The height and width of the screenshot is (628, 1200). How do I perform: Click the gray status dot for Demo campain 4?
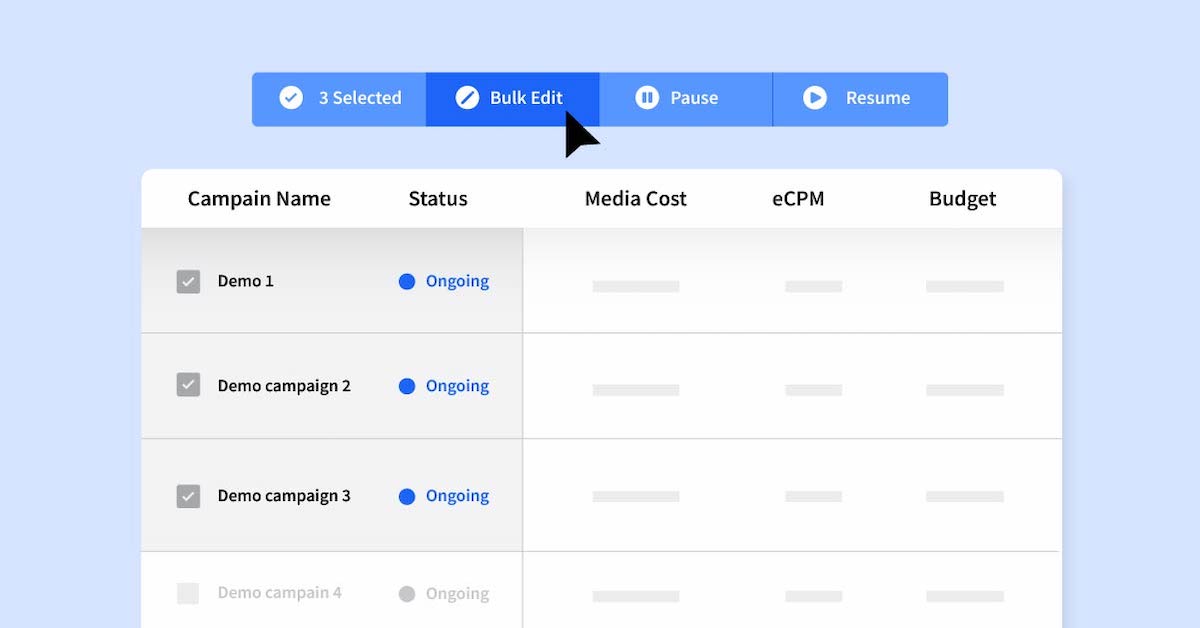pos(406,593)
